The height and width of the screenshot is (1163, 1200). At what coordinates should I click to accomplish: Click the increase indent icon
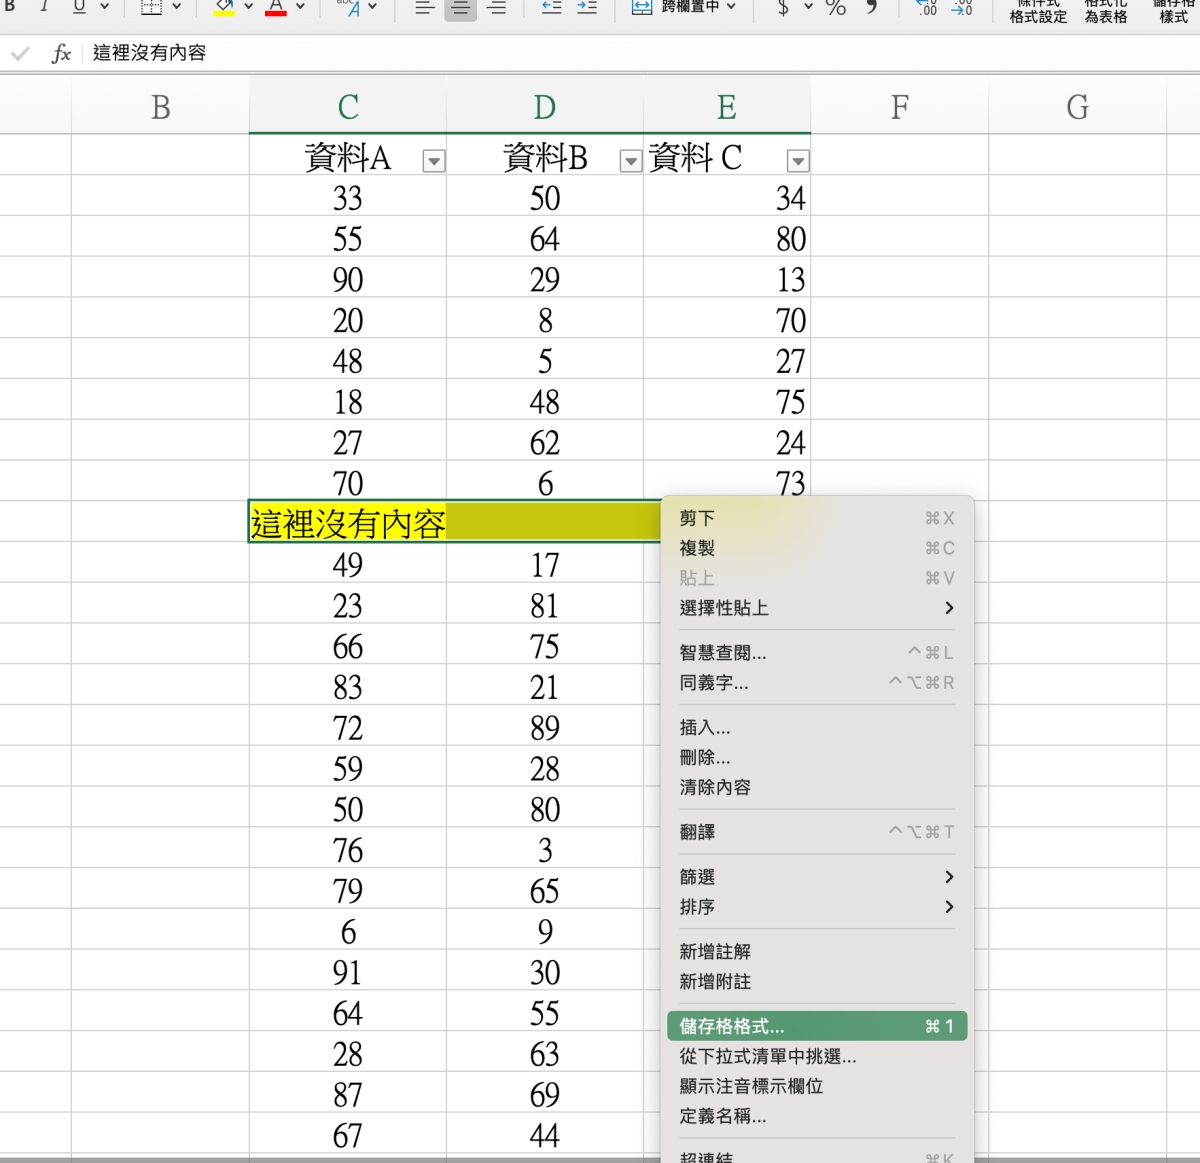coord(587,7)
